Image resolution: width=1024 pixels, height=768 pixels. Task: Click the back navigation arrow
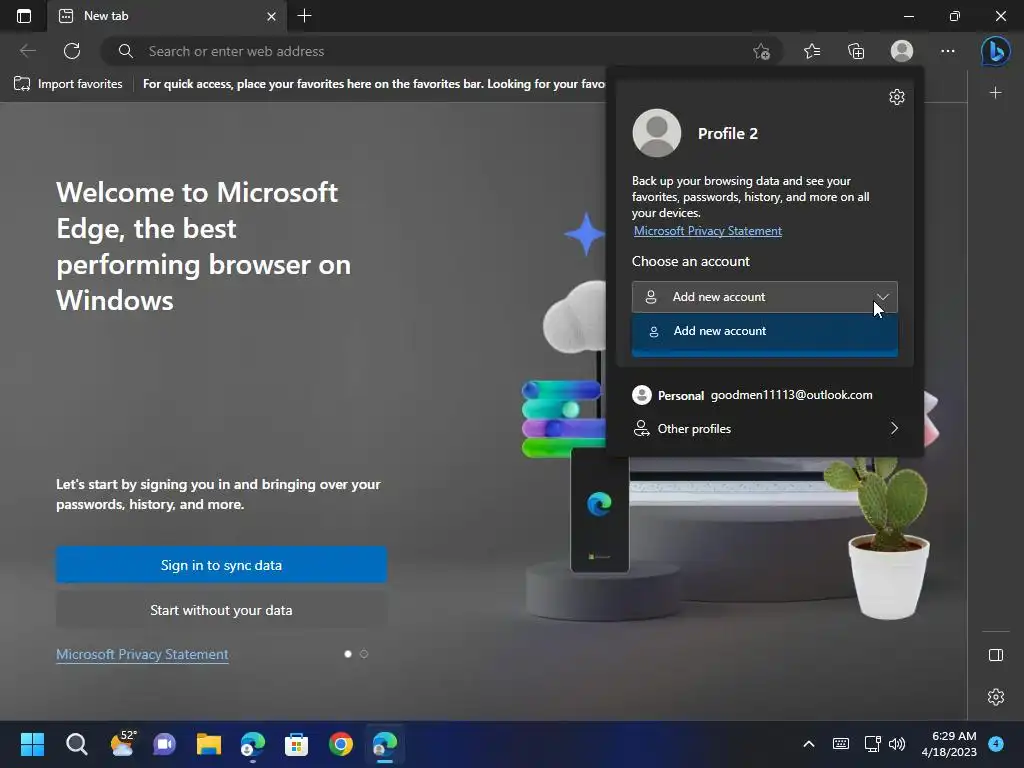(27, 51)
